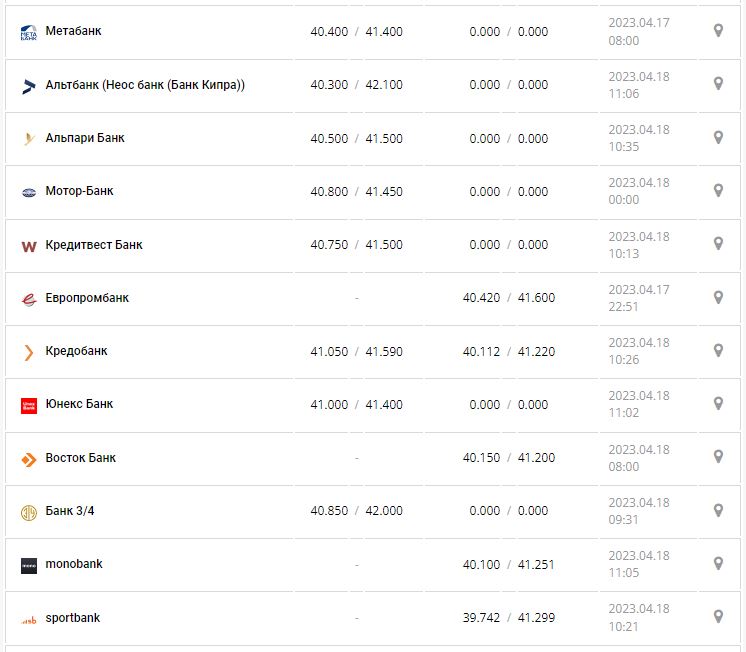Click the map pin icon for Метабанк

[718, 31]
